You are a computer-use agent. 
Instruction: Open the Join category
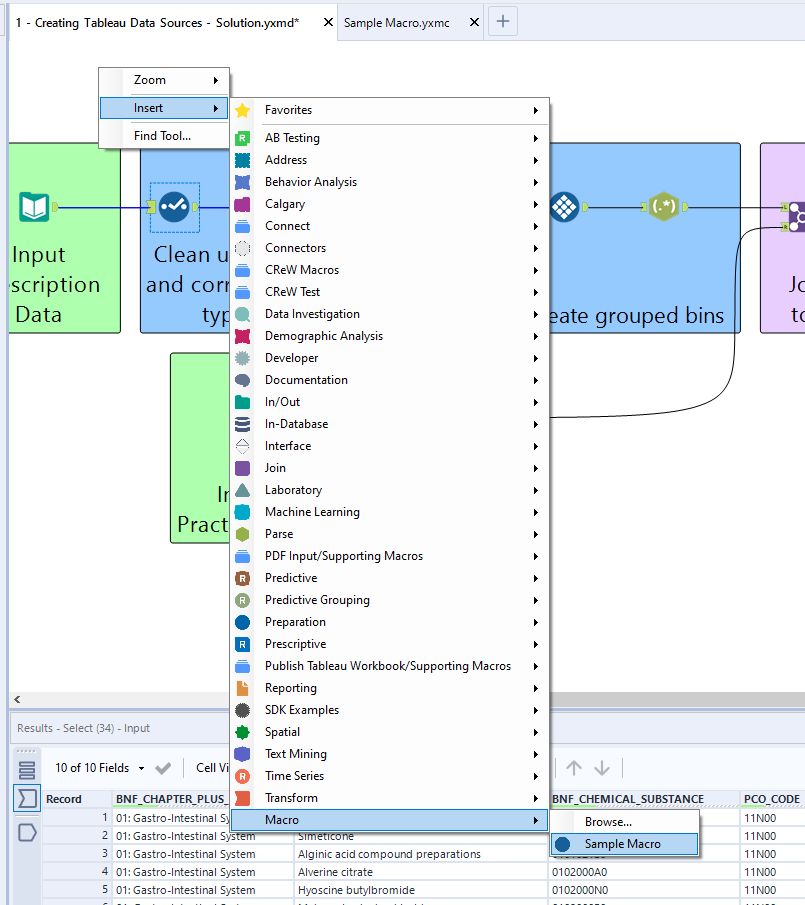point(390,468)
